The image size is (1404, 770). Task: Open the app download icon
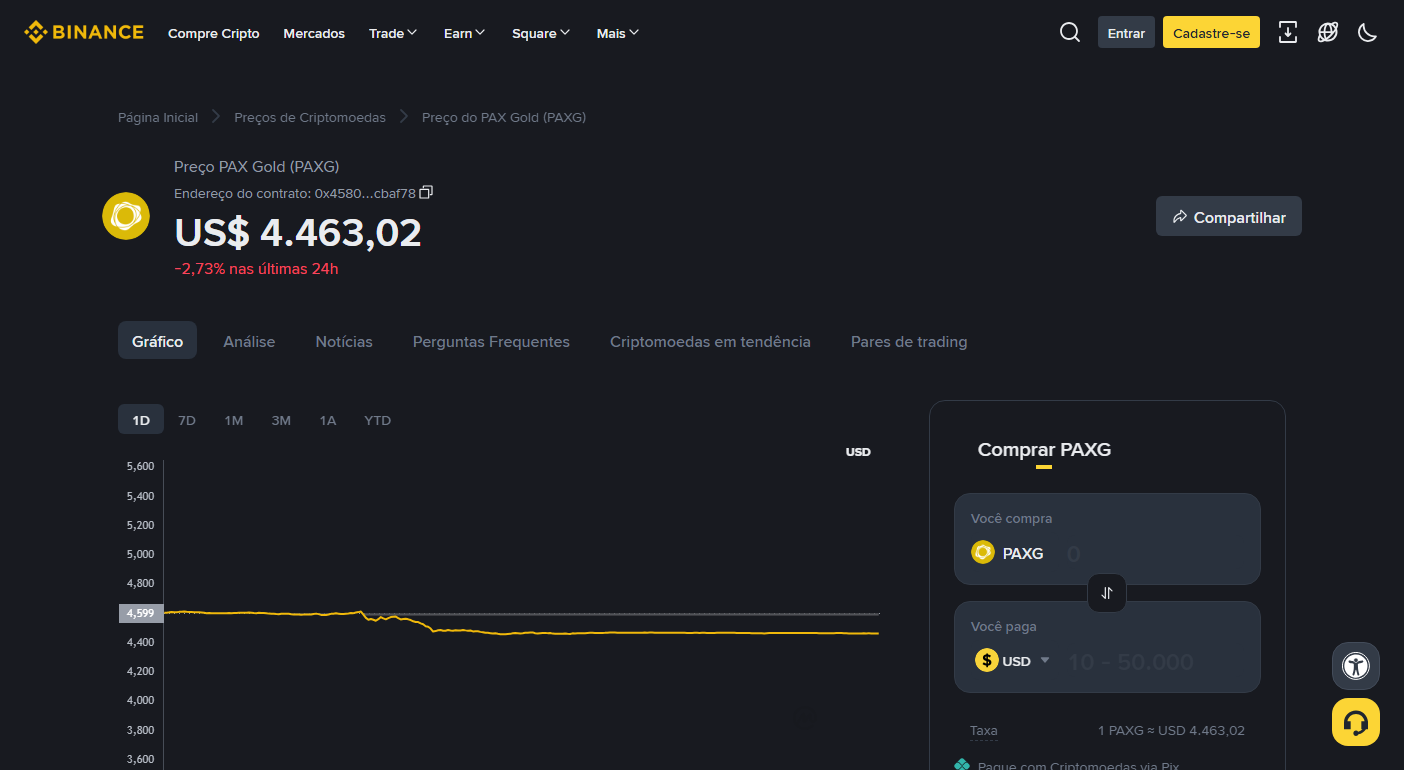pos(1288,32)
